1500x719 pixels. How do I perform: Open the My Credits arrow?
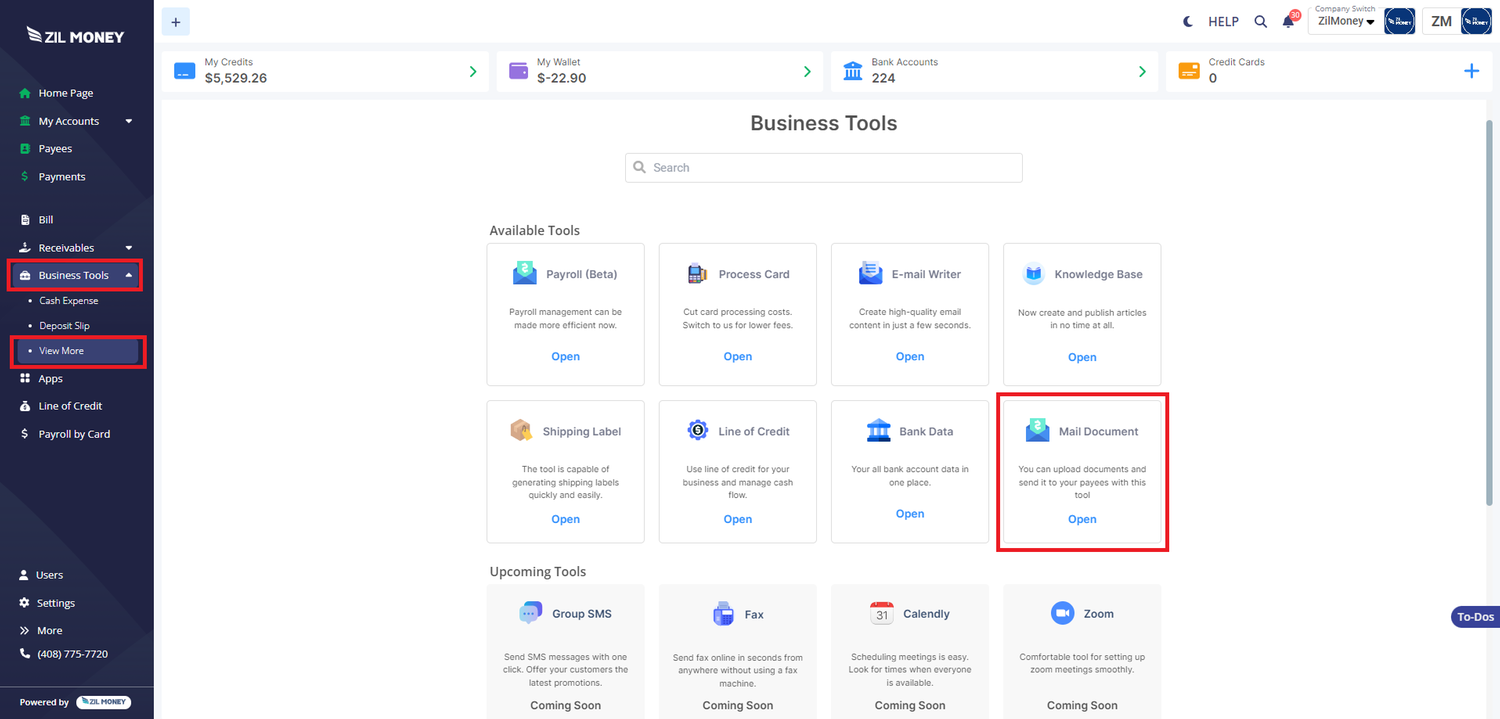click(473, 72)
